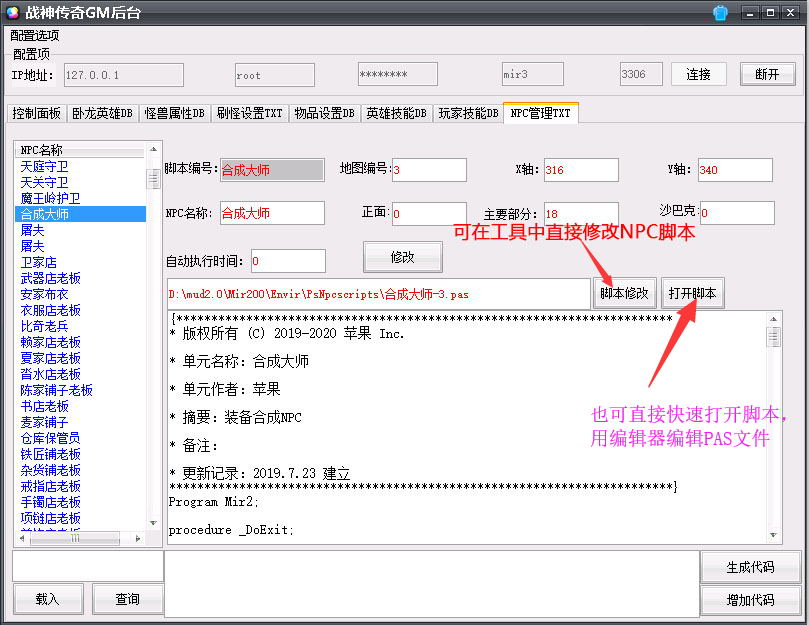This screenshot has height=625, width=809.
Task: Click the app icon in title bar
Action: click(13, 13)
